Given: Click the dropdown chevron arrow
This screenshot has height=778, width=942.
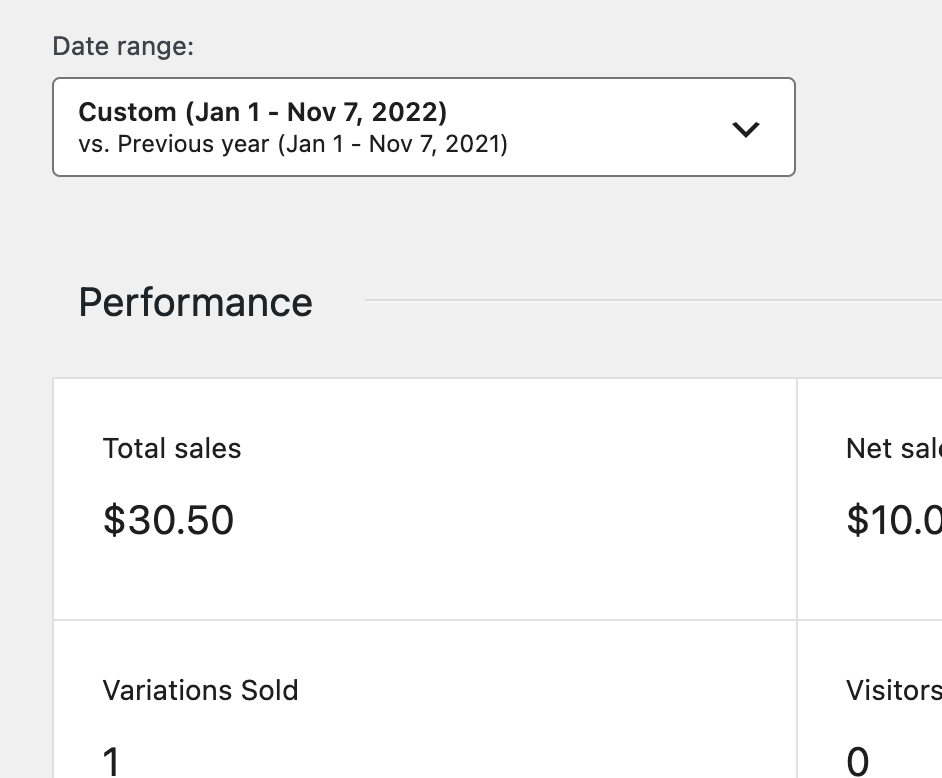Looking at the screenshot, I should (x=744, y=129).
